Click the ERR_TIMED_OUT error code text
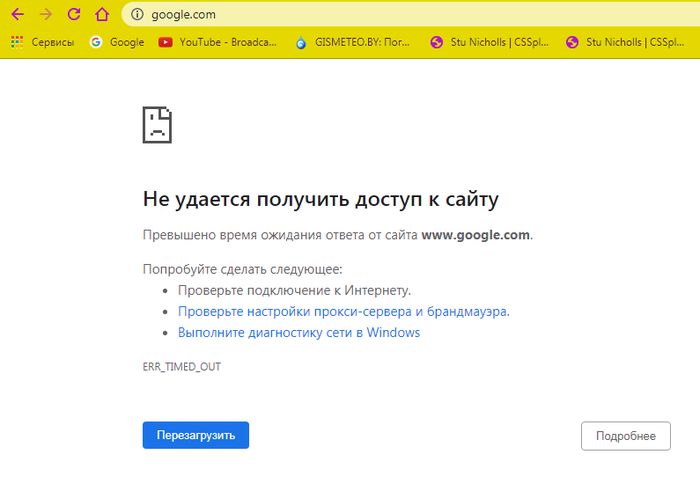Viewport: 700px width, 484px height. click(x=182, y=367)
